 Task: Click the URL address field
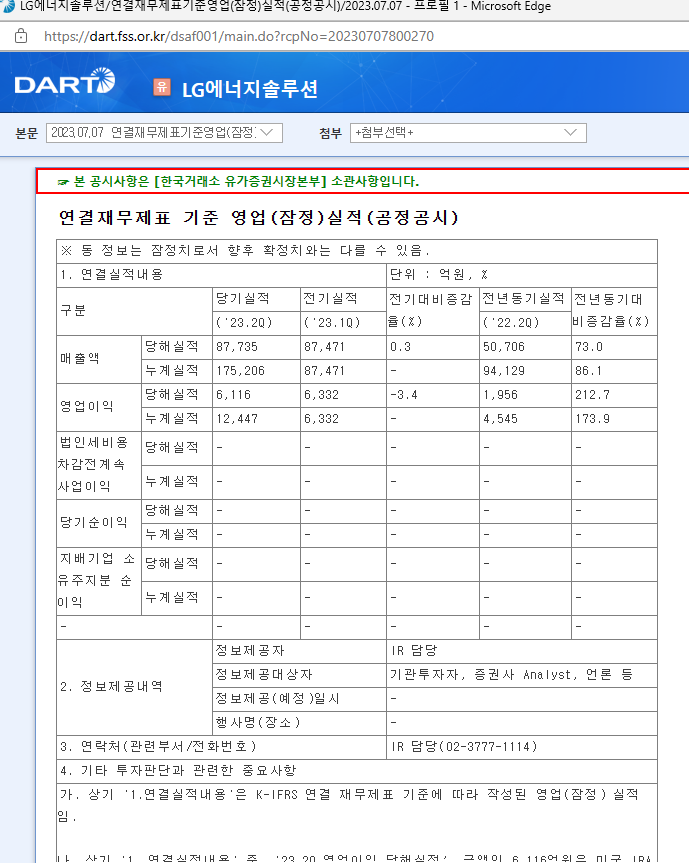tap(239, 36)
